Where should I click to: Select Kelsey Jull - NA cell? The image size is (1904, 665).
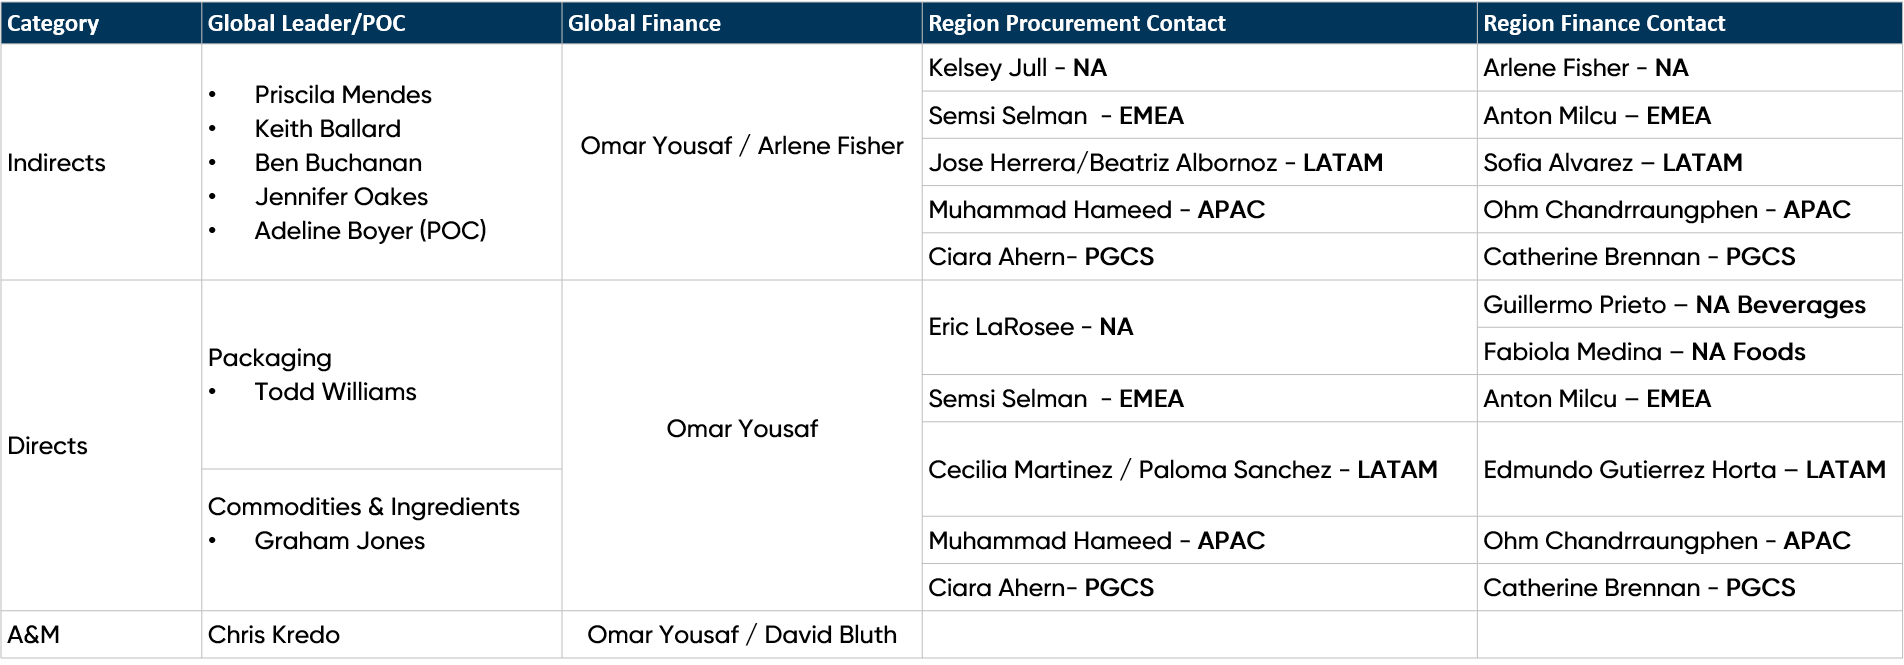tap(1199, 68)
